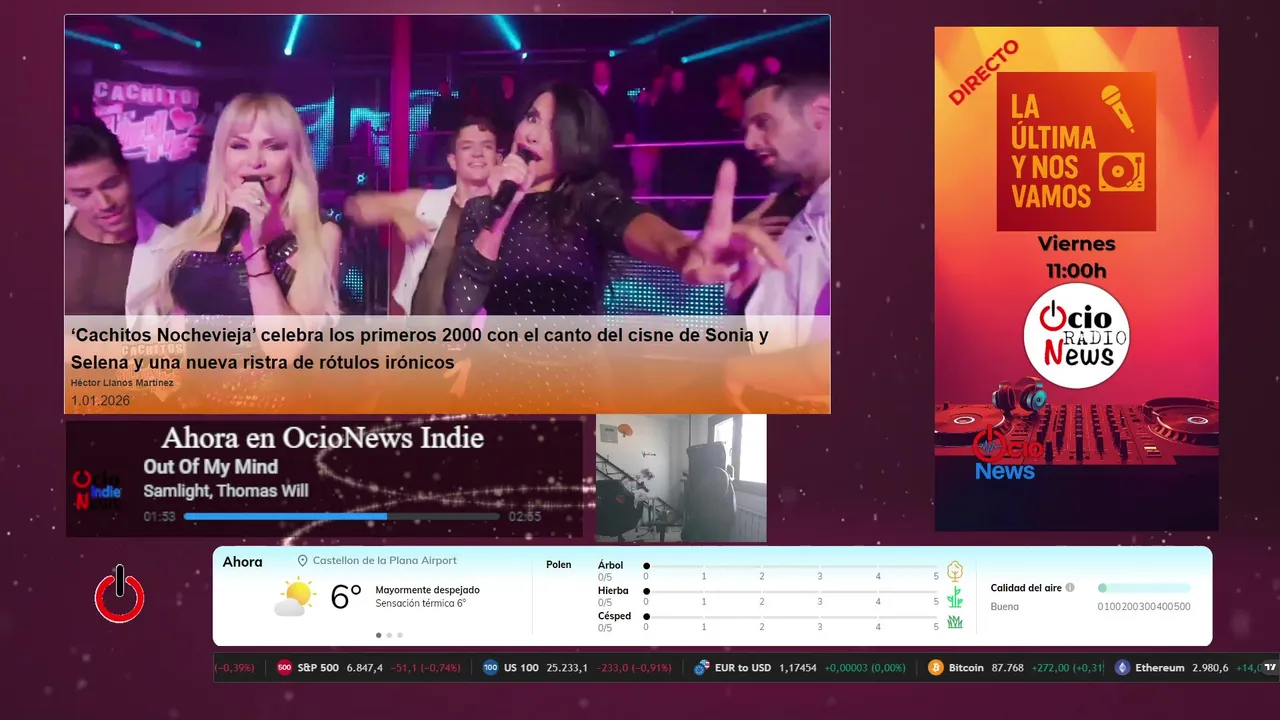Click the Césped grass icon

pos(954,621)
